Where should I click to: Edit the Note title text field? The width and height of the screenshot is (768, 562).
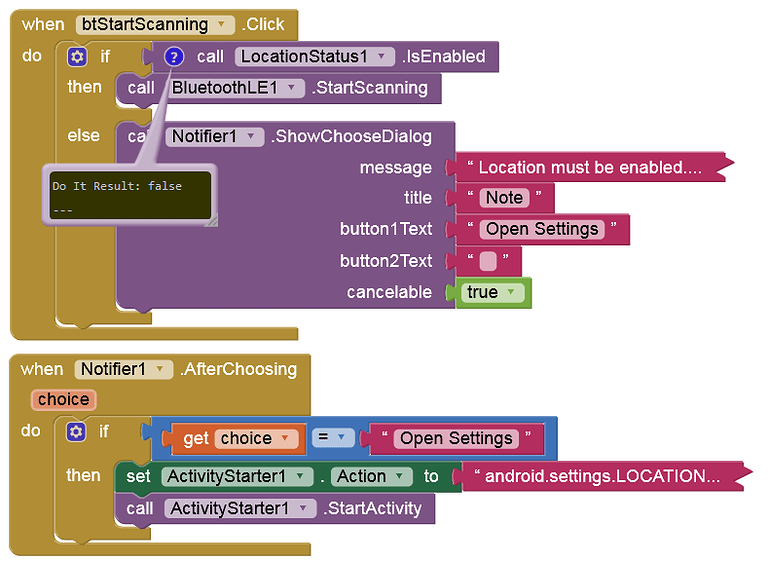tap(504, 198)
